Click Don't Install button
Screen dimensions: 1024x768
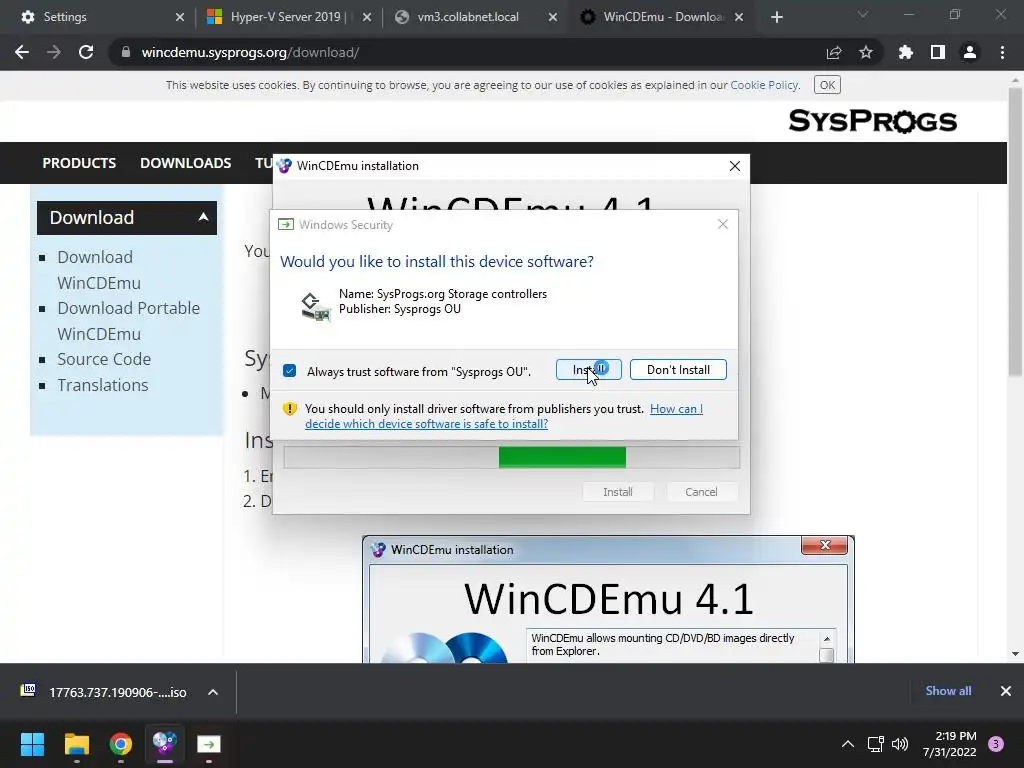[x=678, y=370]
